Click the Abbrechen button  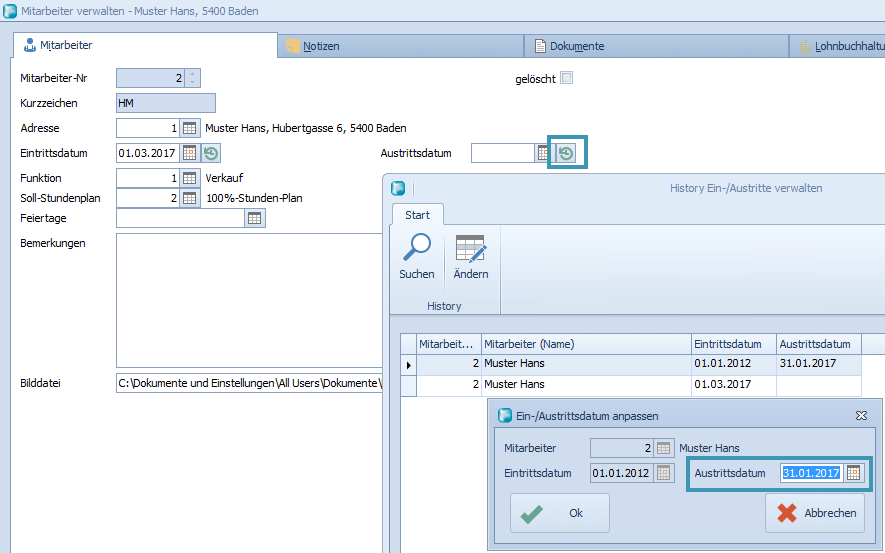[x=814, y=513]
